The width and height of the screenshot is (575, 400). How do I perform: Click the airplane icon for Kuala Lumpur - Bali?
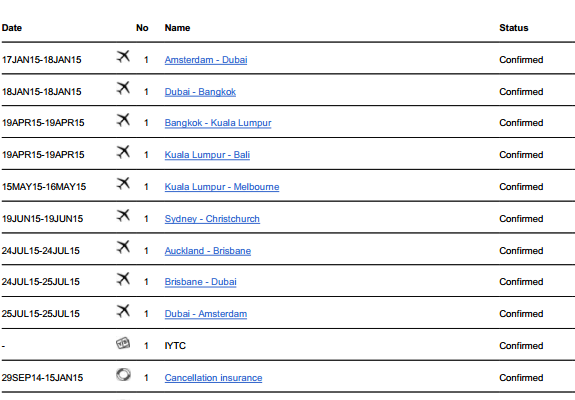tap(124, 151)
